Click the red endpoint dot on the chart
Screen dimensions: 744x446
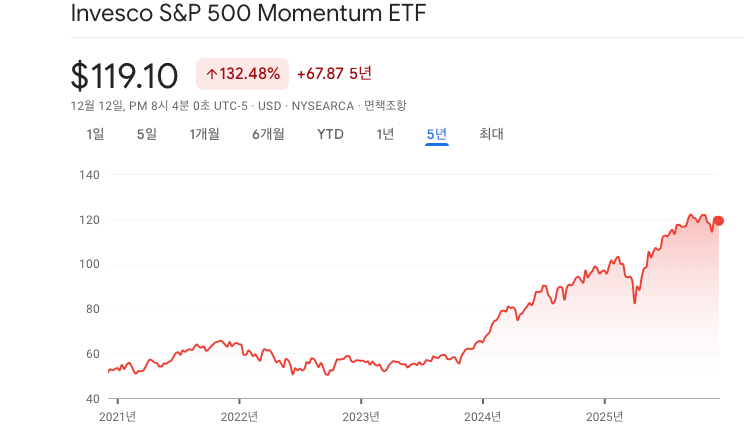[718, 221]
